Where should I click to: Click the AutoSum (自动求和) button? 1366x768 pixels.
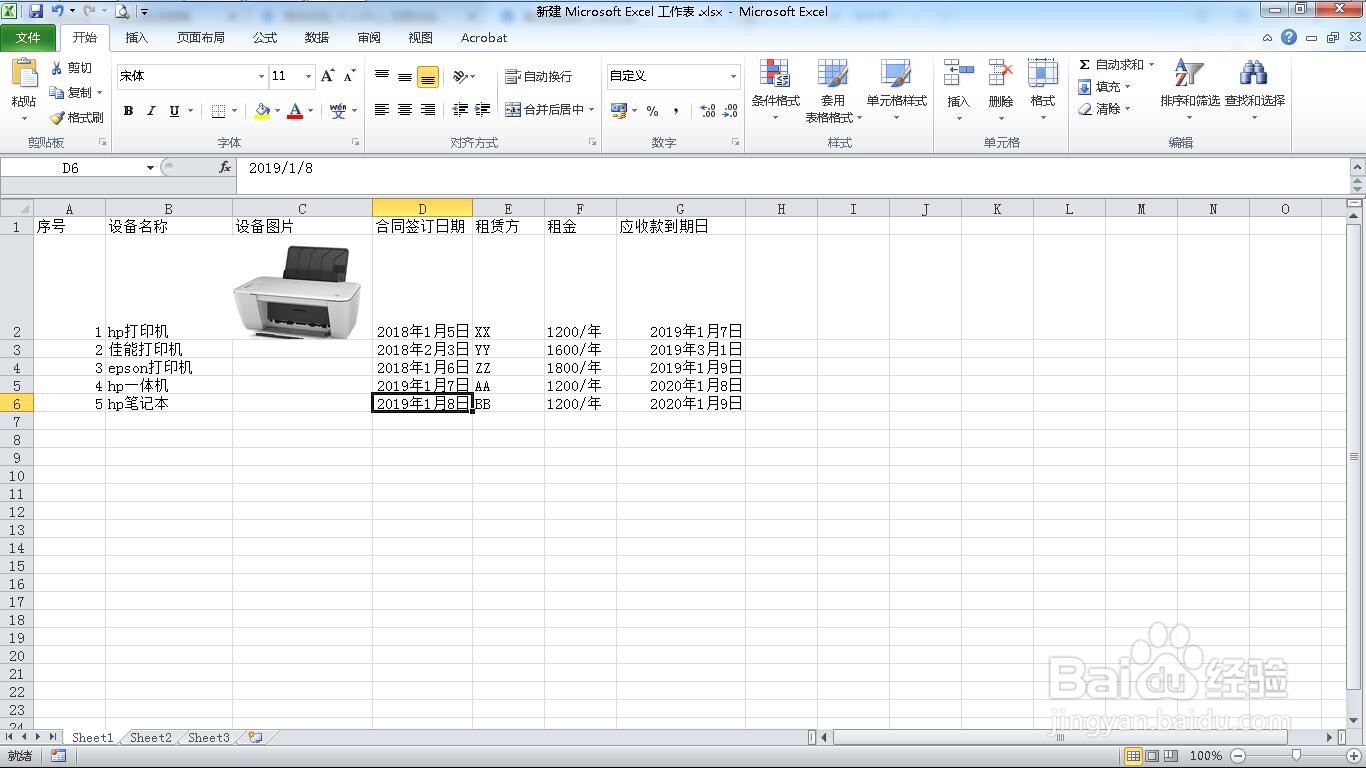click(x=1110, y=64)
